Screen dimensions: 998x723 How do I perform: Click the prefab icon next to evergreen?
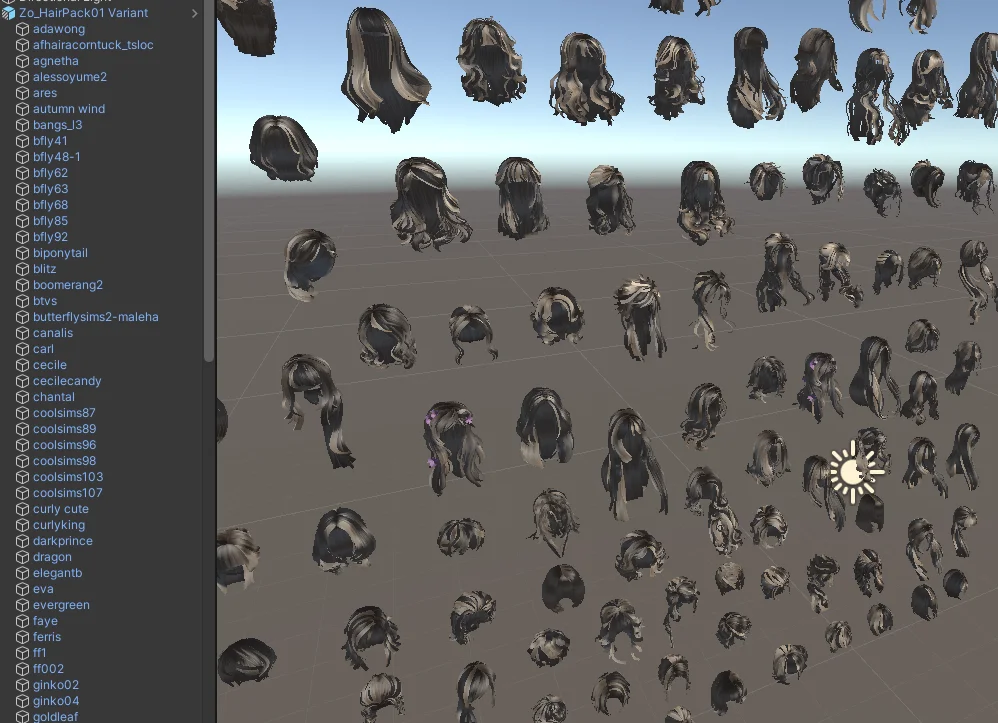click(23, 605)
